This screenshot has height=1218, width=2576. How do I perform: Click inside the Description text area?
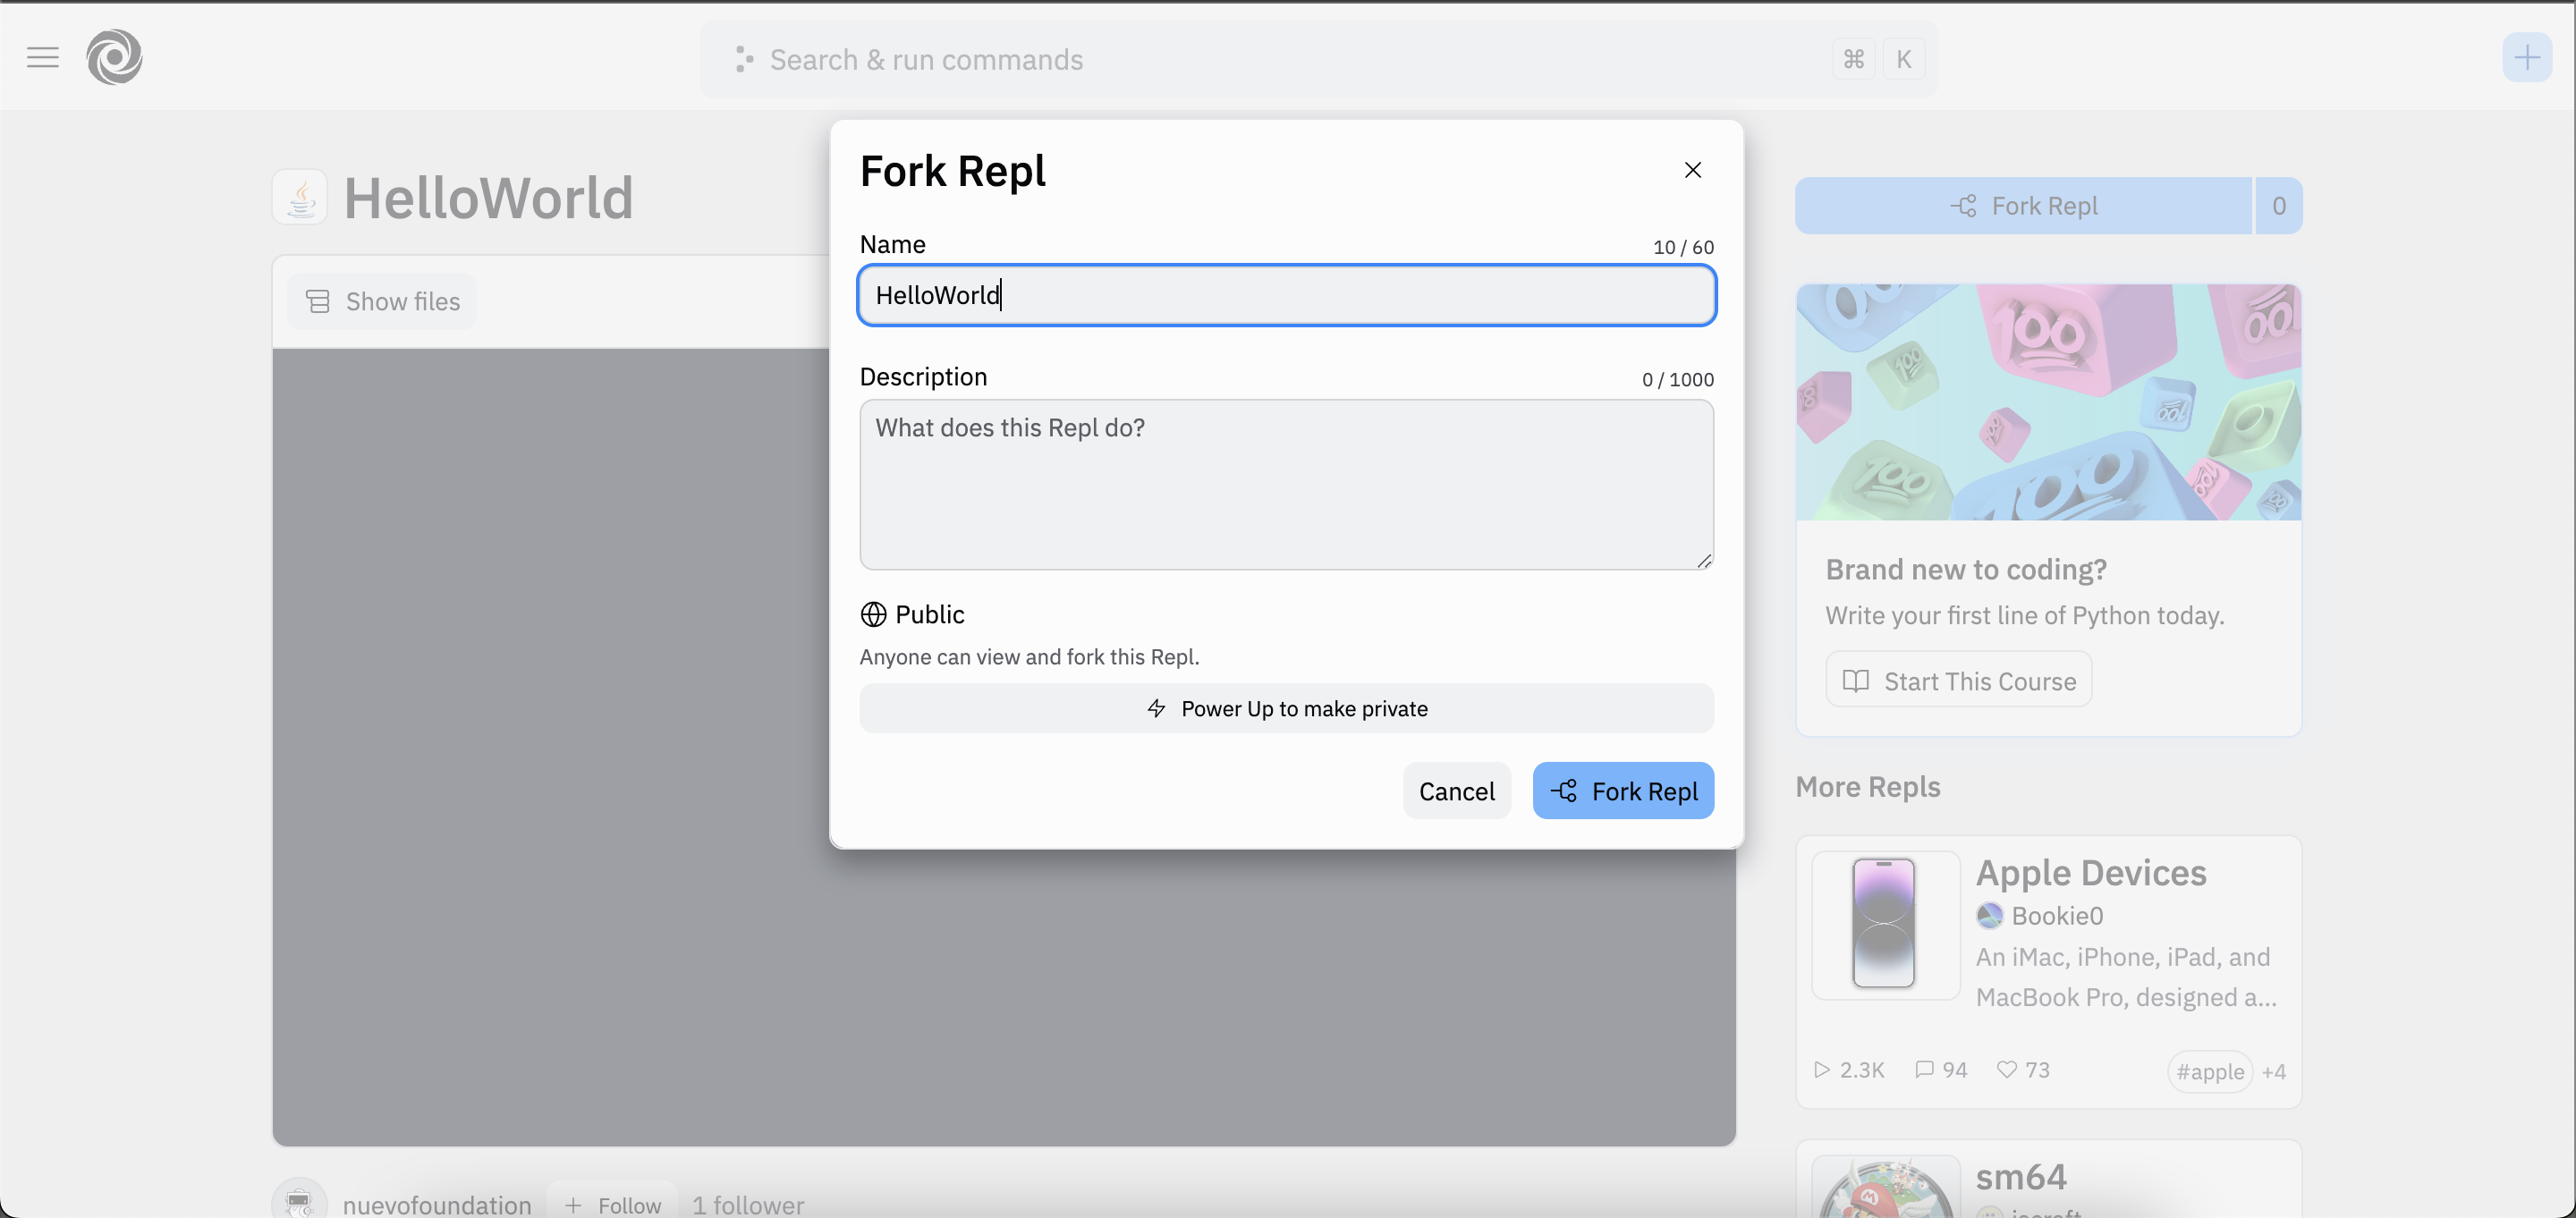click(1286, 485)
